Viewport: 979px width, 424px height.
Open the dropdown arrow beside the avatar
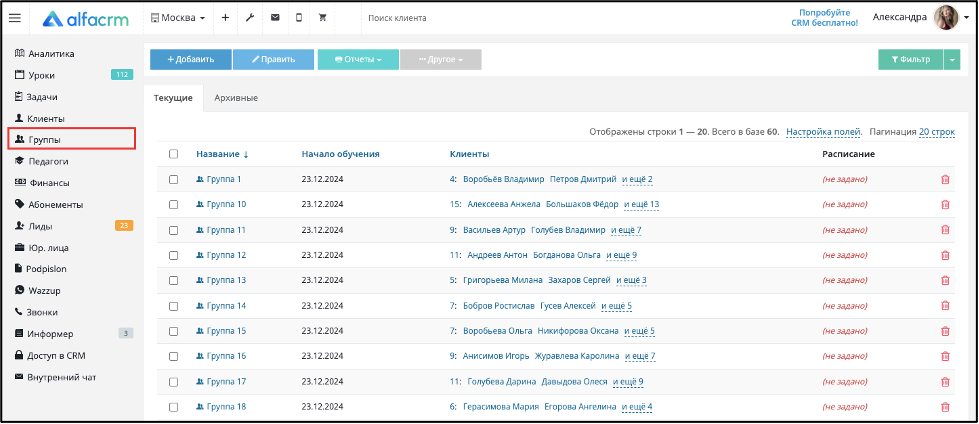point(967,18)
